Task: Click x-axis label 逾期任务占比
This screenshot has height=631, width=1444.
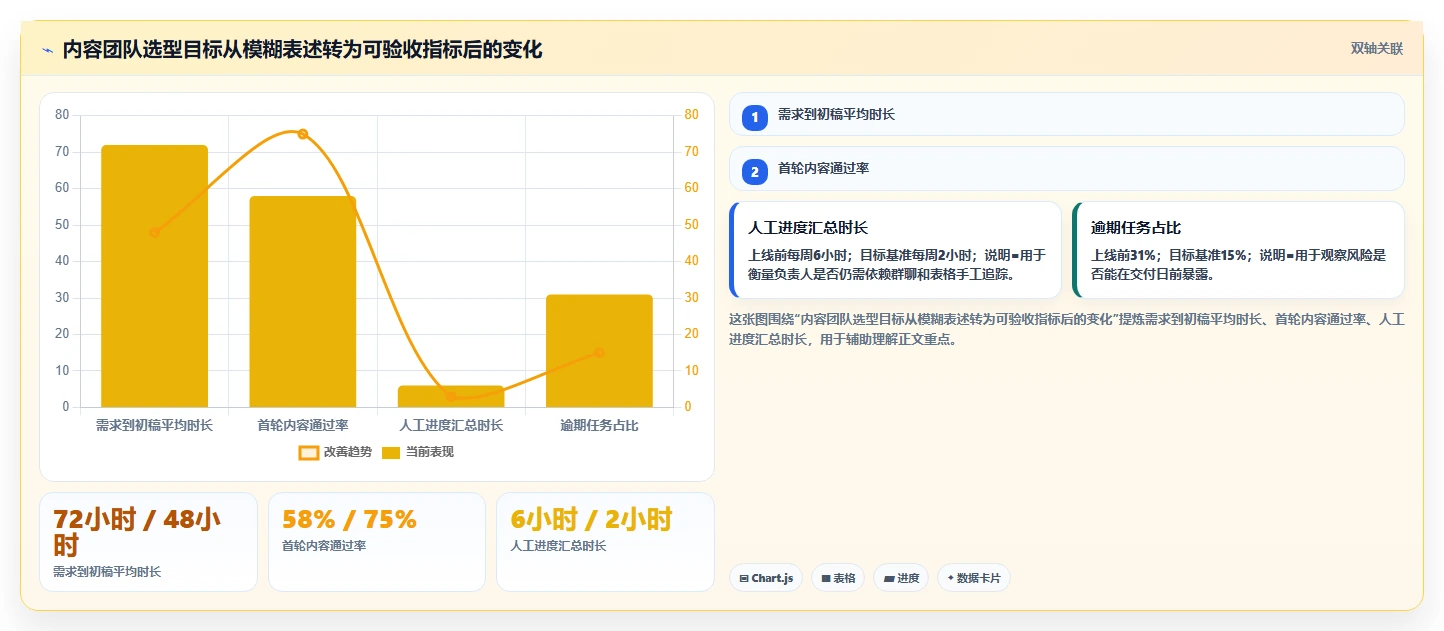Action: [599, 425]
